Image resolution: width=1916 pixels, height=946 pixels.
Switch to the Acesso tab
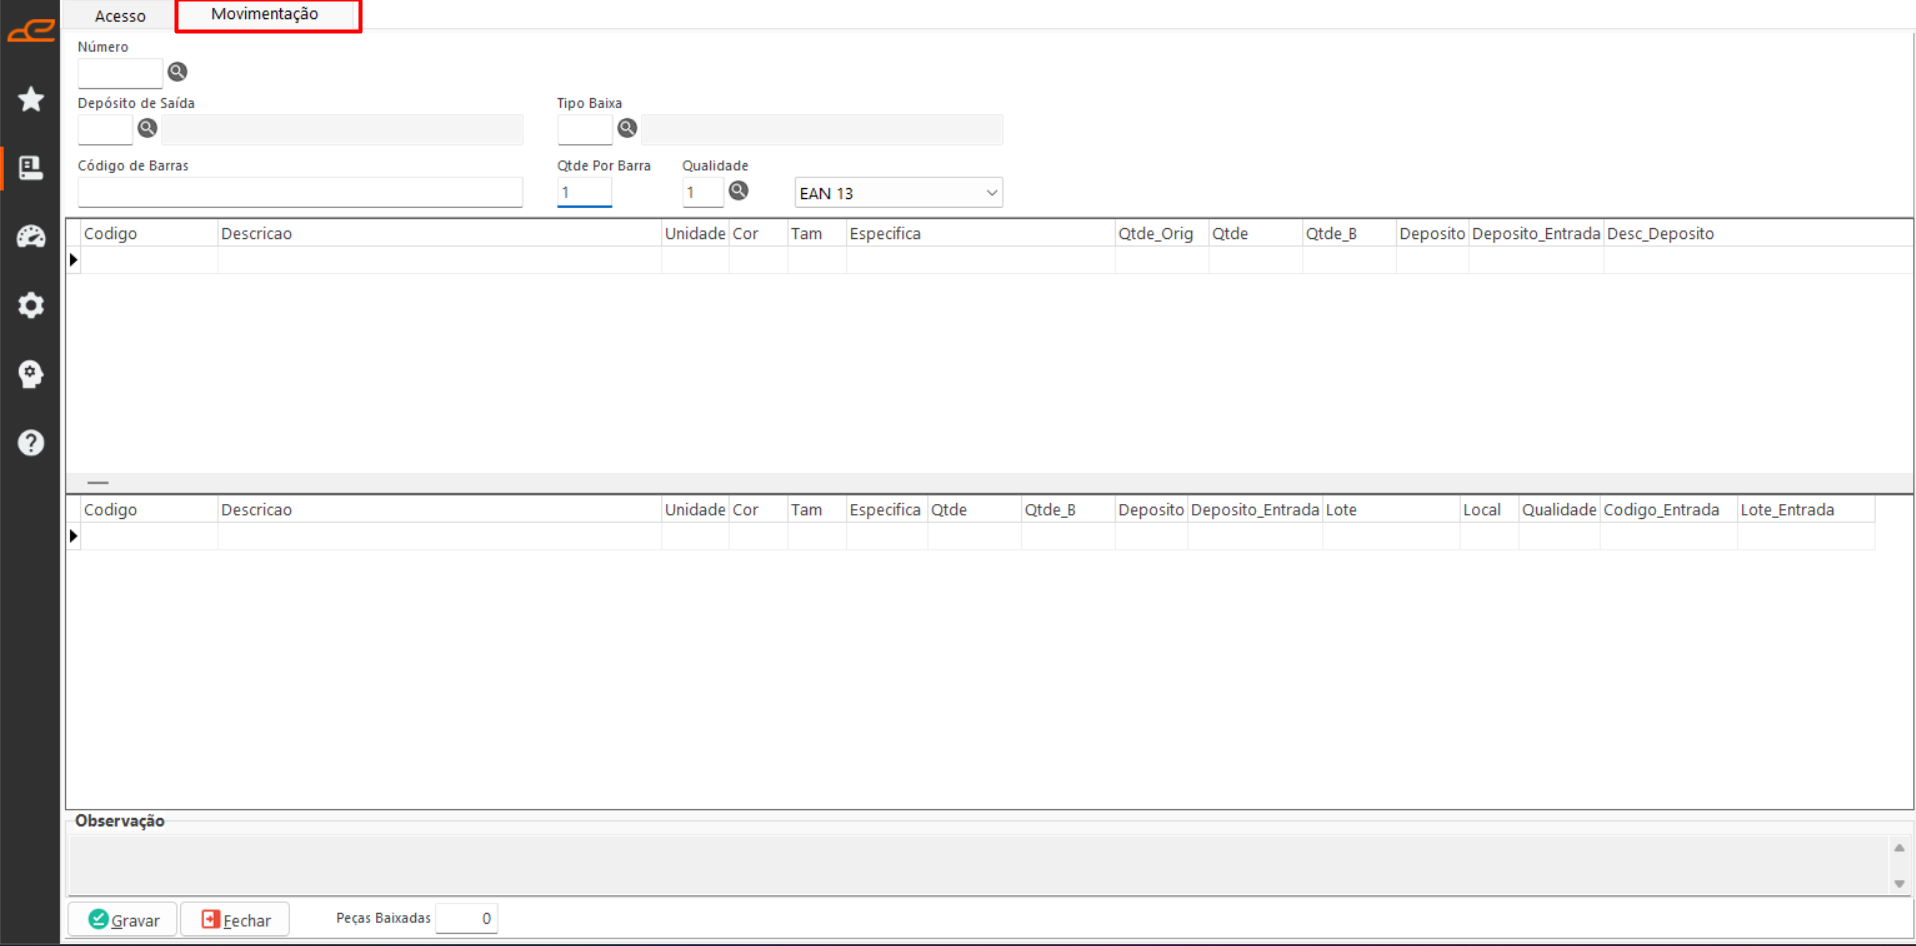pyautogui.click(x=120, y=16)
